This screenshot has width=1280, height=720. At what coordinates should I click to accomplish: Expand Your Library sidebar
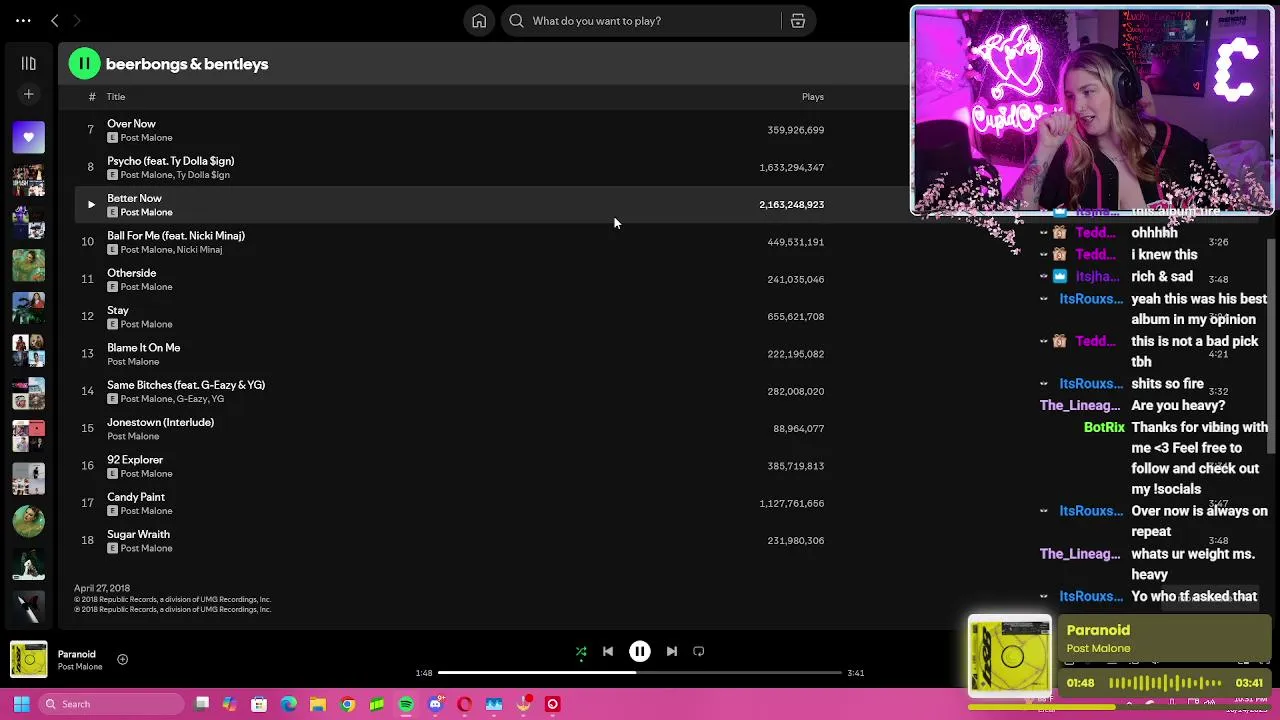28,63
